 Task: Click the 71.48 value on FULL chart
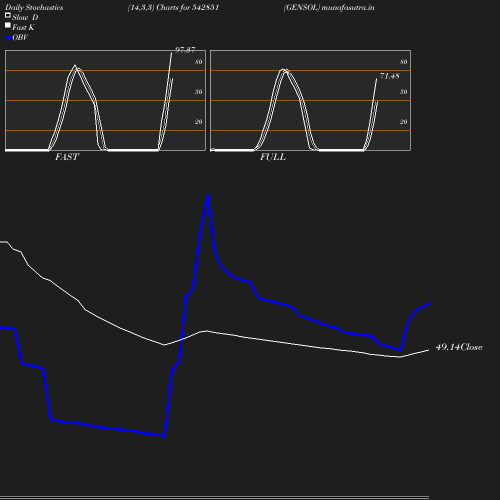[x=390, y=76]
